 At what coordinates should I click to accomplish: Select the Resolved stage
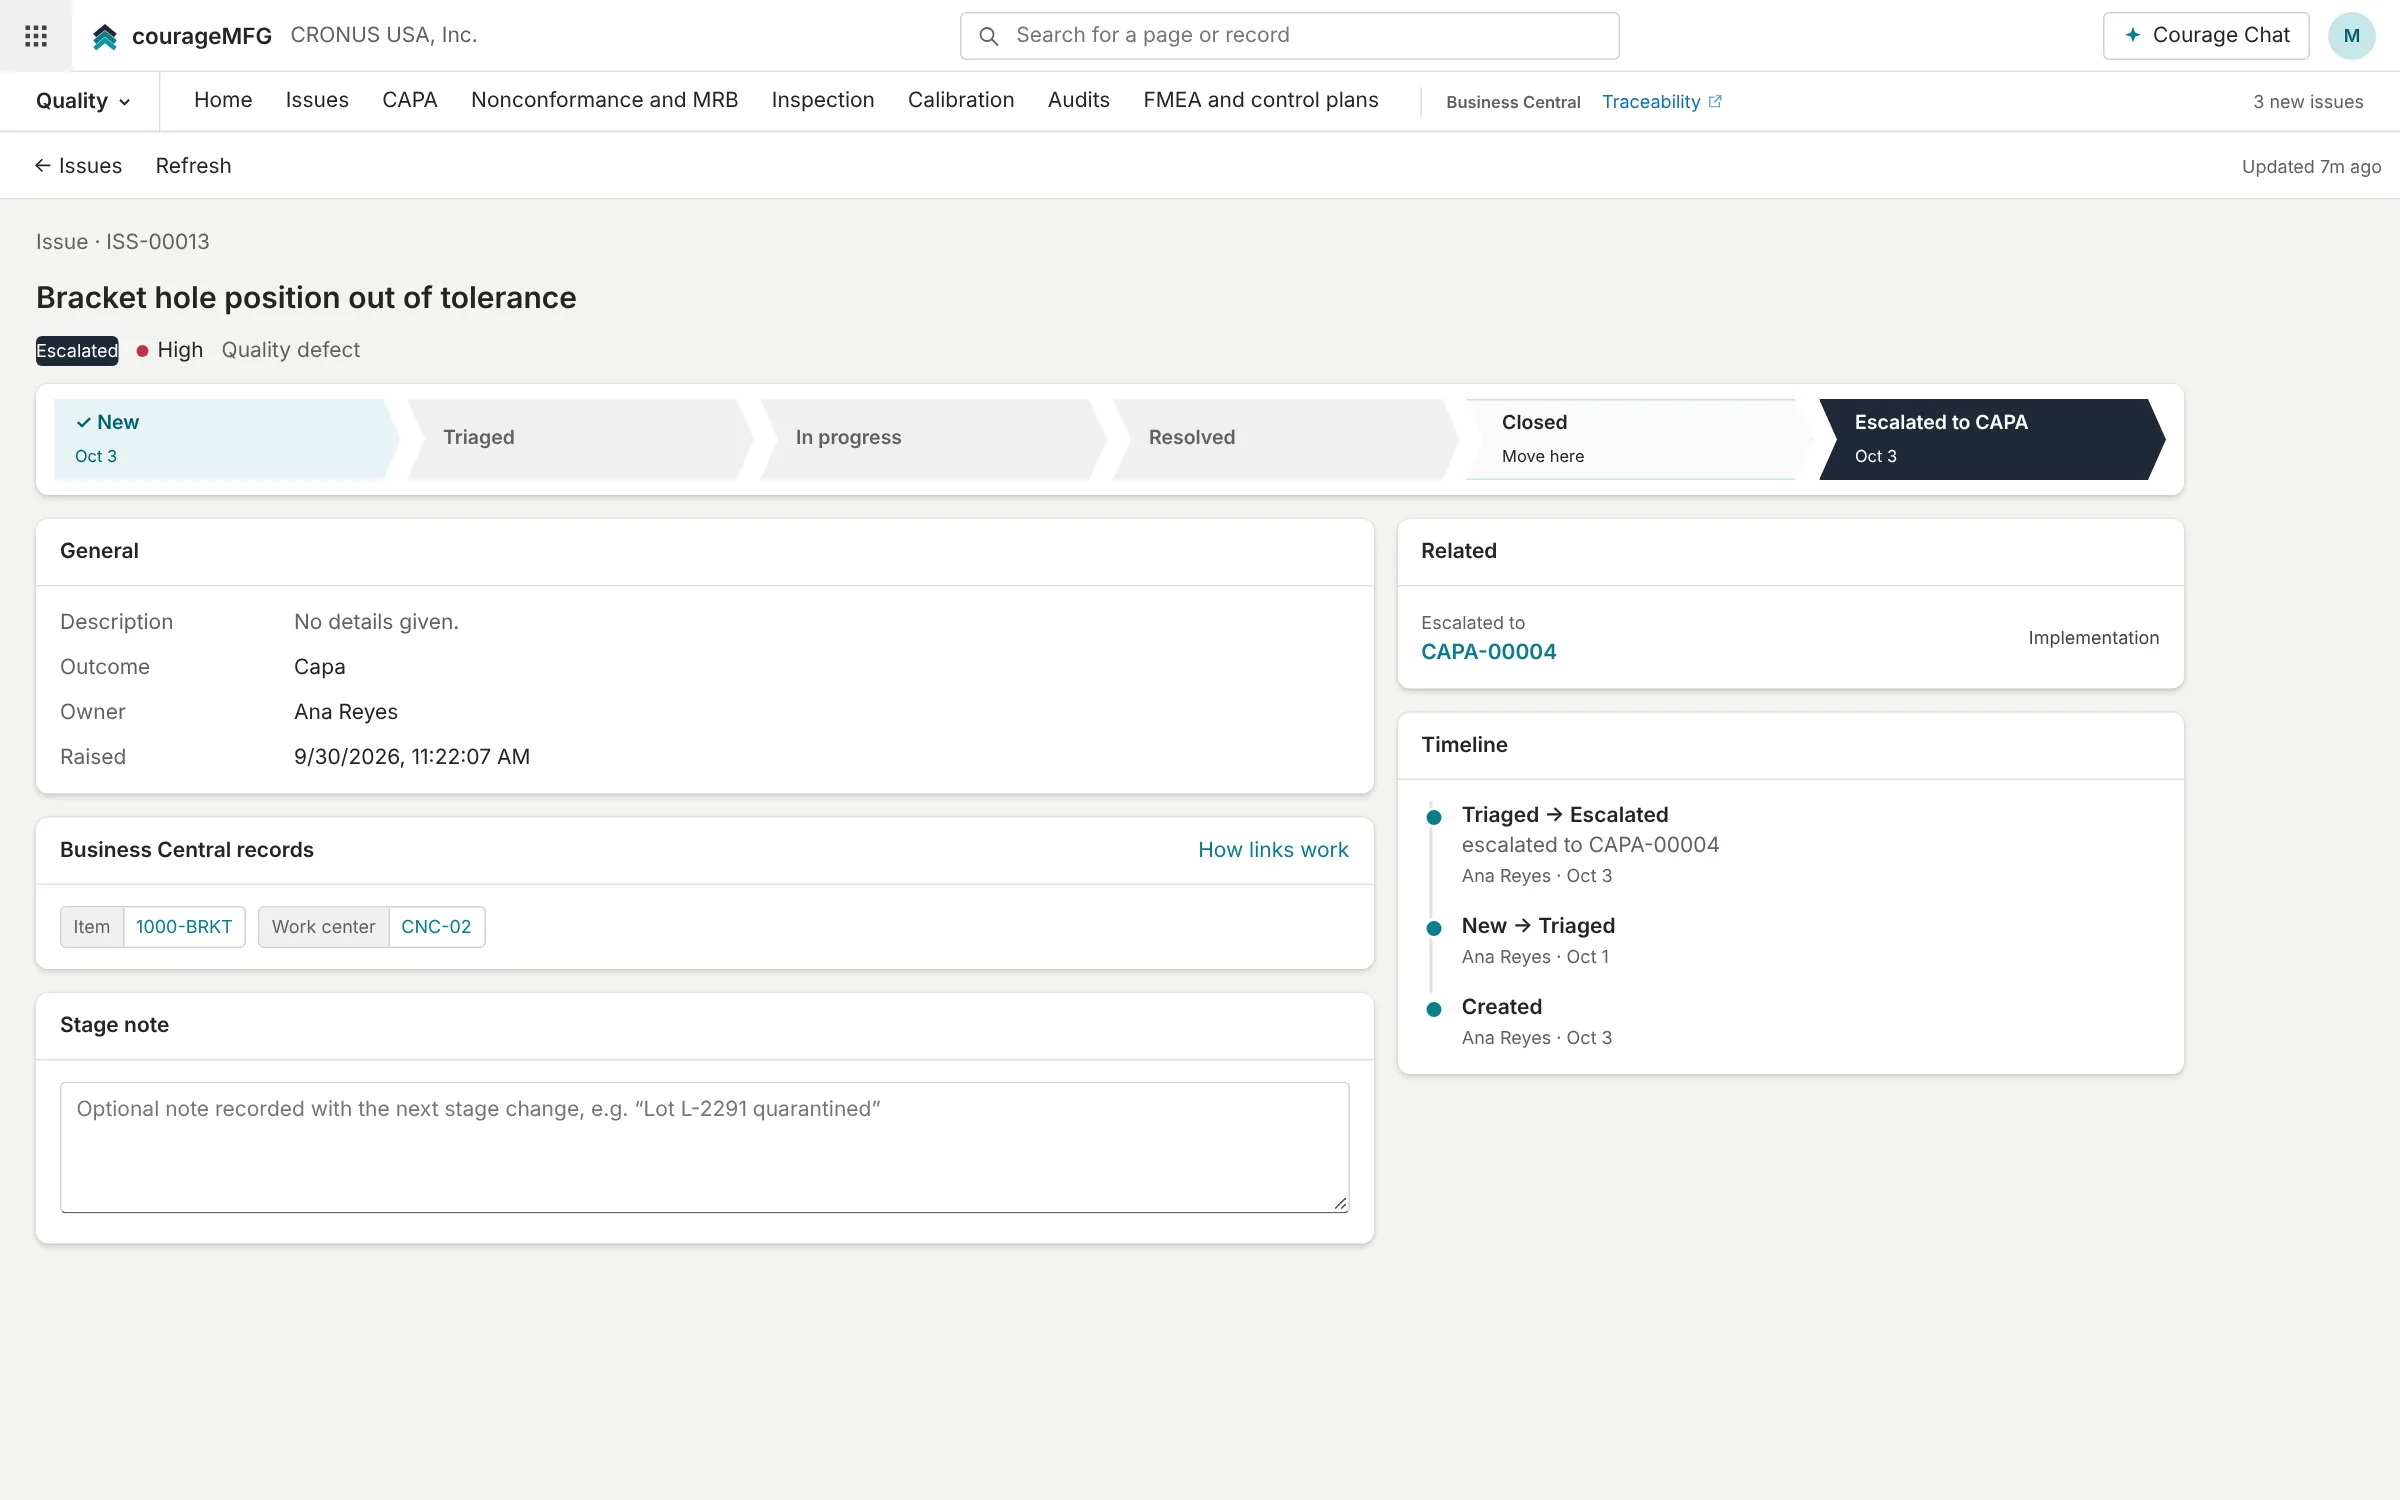coord(1284,439)
